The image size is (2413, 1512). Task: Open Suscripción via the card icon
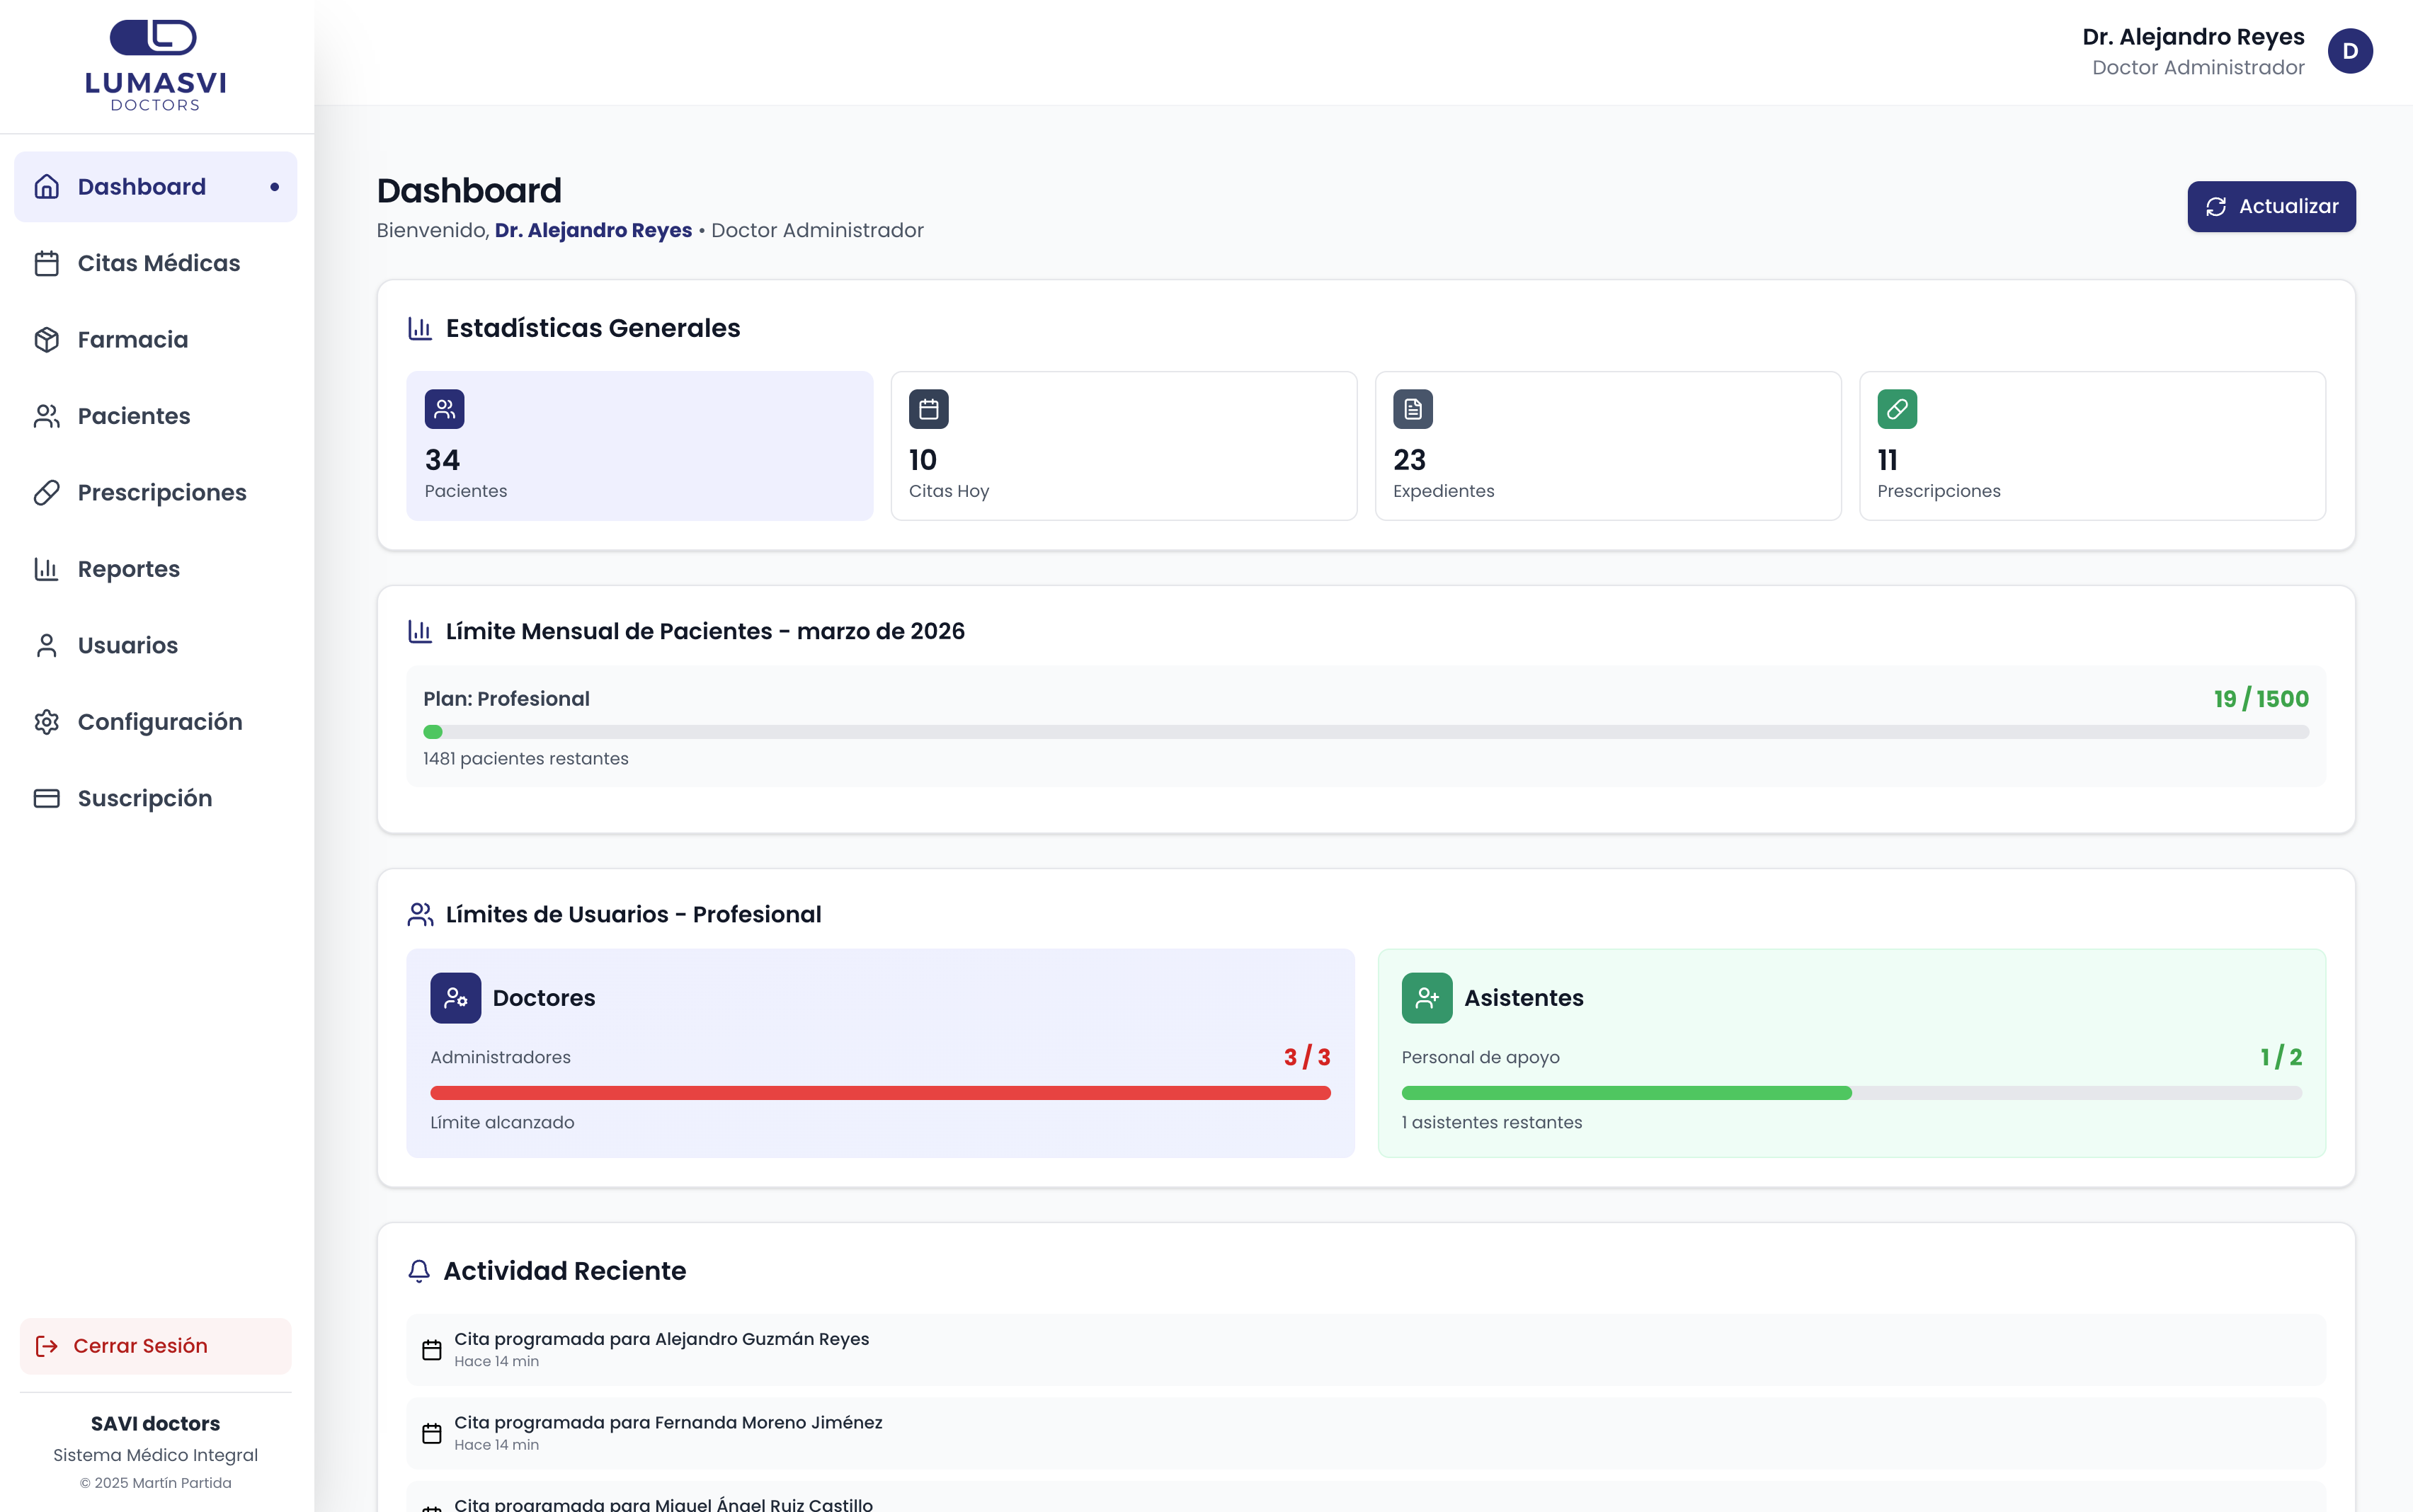(x=47, y=797)
